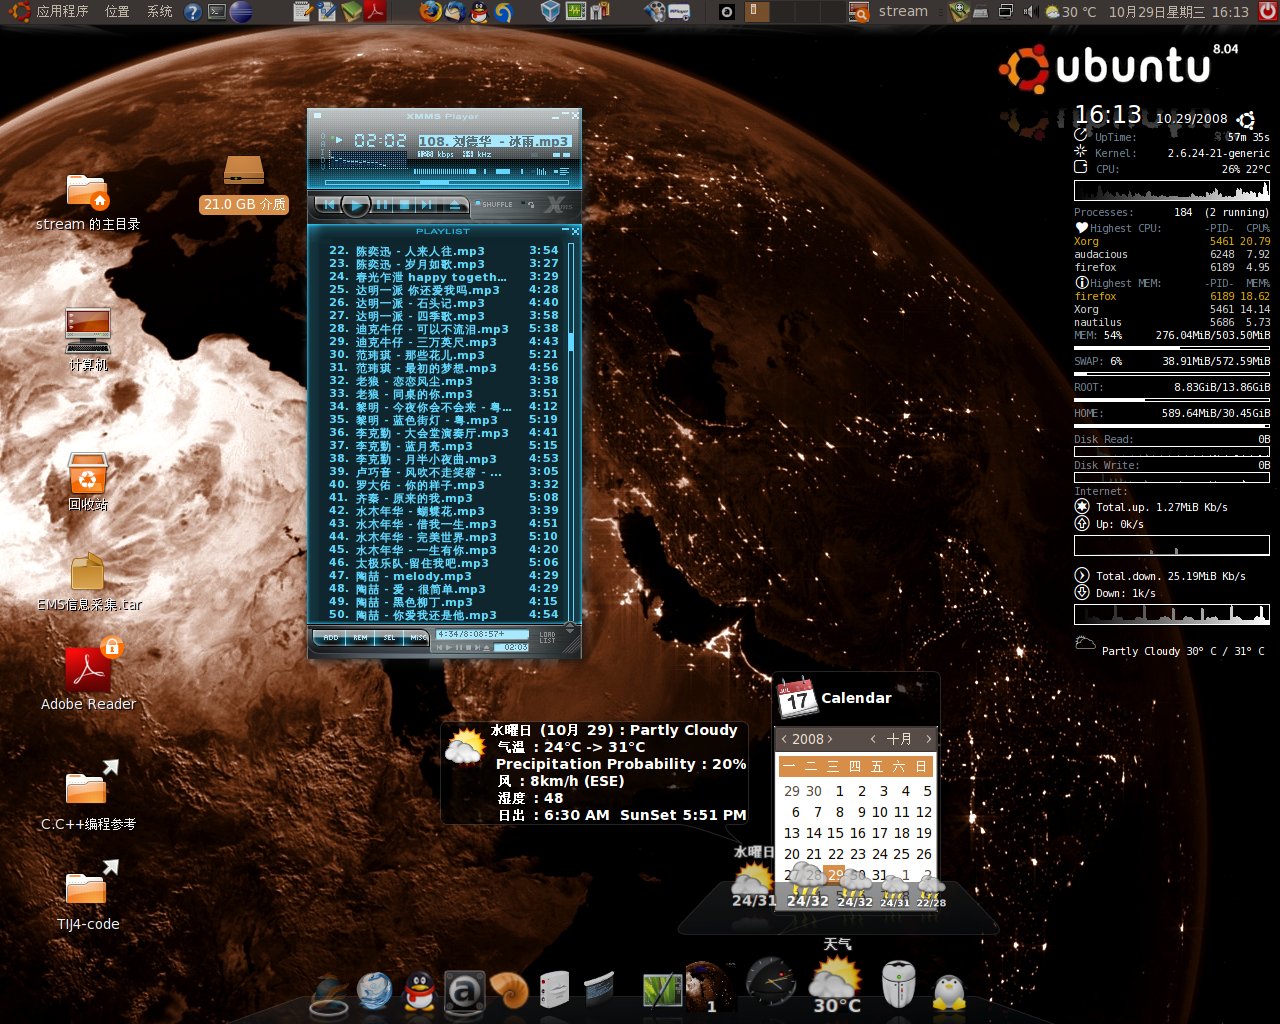This screenshot has width=1280, height=1024.
Task: Seek on XMMS song position bar
Action: [447, 182]
